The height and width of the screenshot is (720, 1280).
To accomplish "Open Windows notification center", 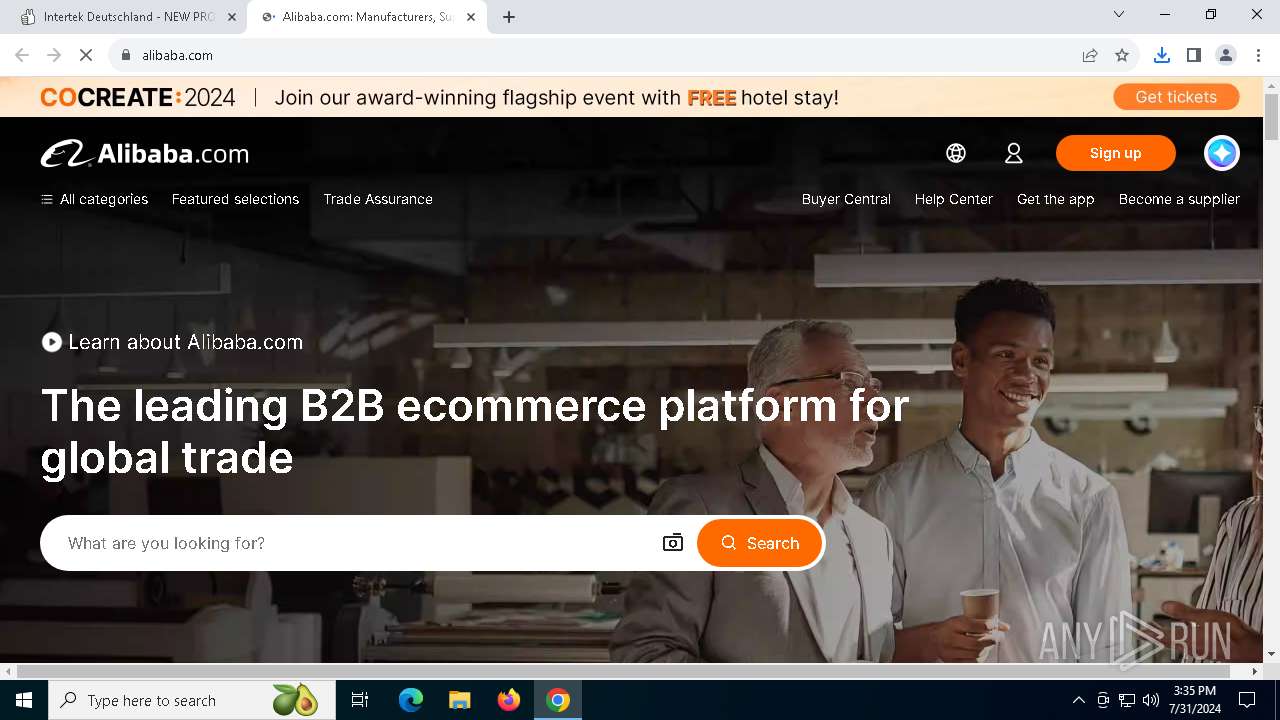I will tap(1247, 700).
